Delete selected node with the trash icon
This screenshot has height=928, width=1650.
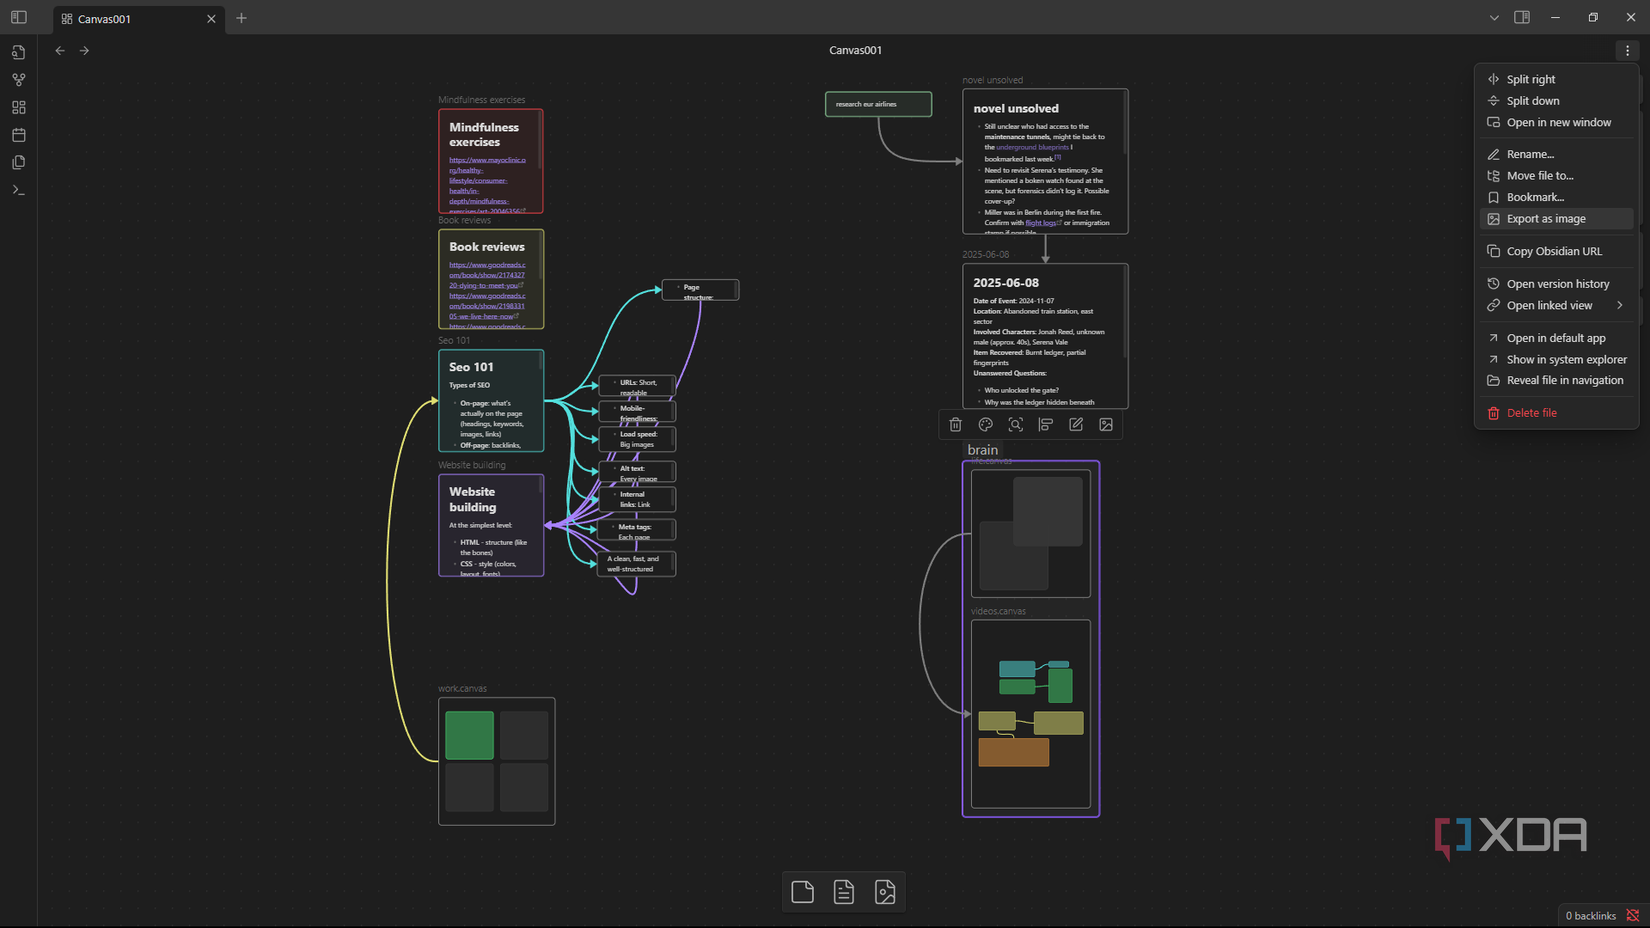click(955, 425)
